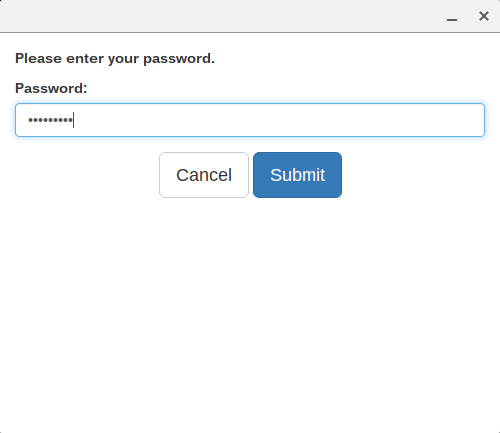
Task: Click right after the last masked character
Action: pos(74,120)
